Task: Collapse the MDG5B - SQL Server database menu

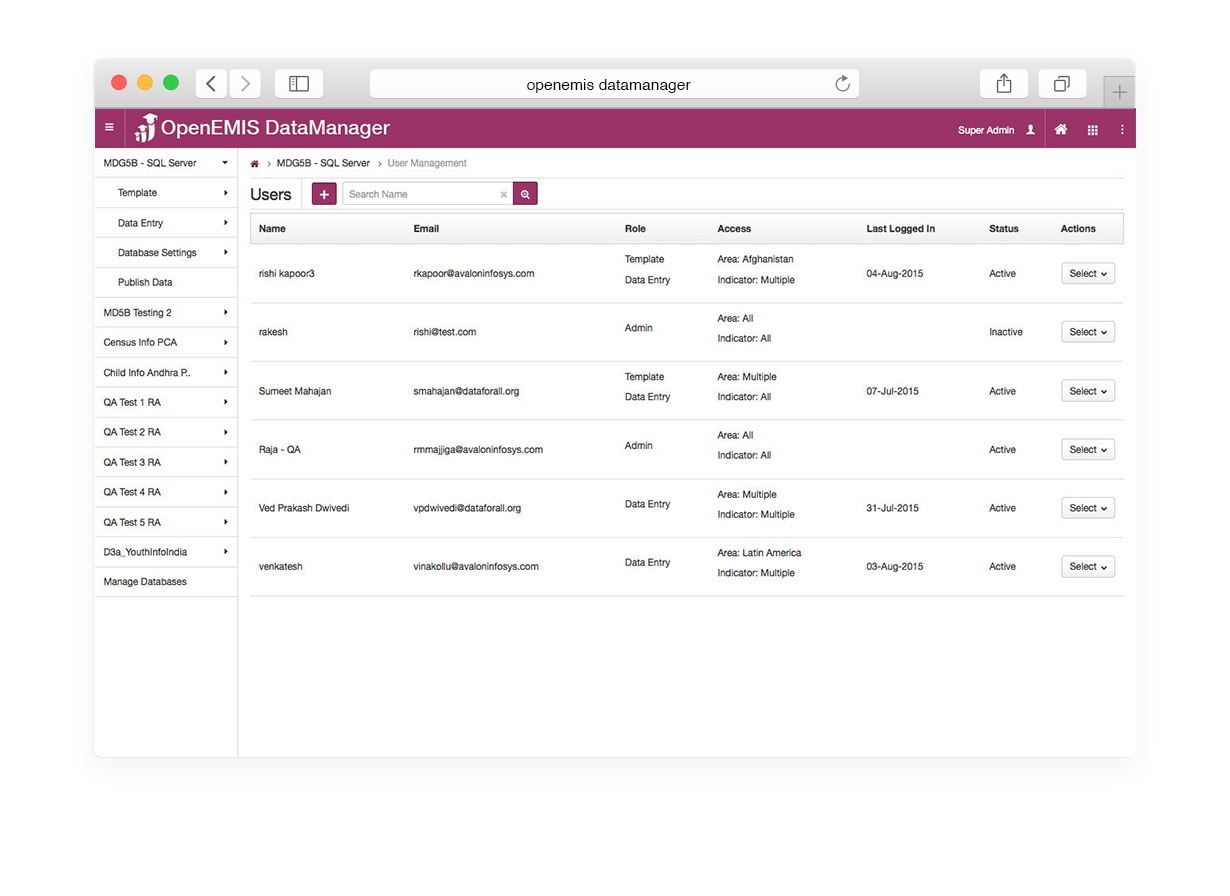Action: (166, 163)
